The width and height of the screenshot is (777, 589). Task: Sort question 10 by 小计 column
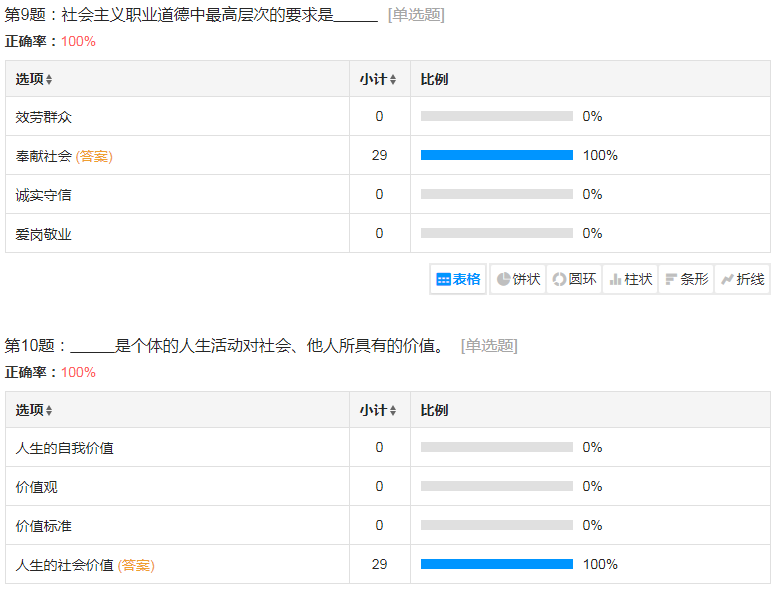tap(378, 410)
